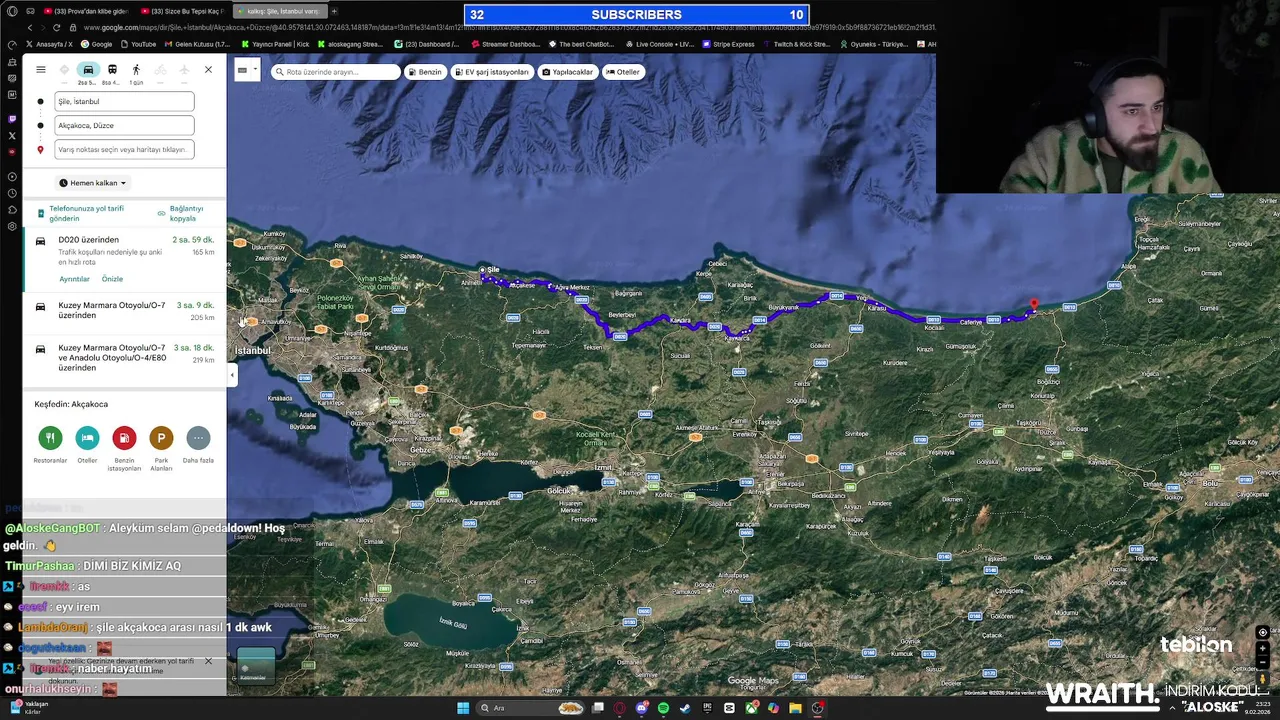Open the Stripe Express bookmark
The height and width of the screenshot is (720, 1280).
(729, 44)
